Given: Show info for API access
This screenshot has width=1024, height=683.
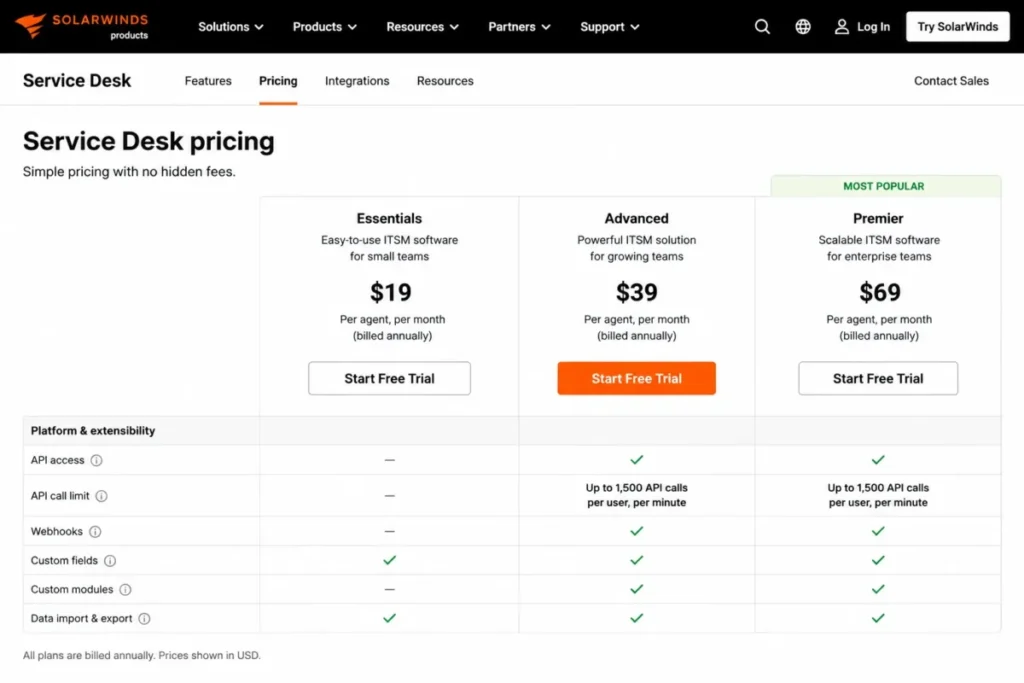Looking at the screenshot, I should [97, 460].
